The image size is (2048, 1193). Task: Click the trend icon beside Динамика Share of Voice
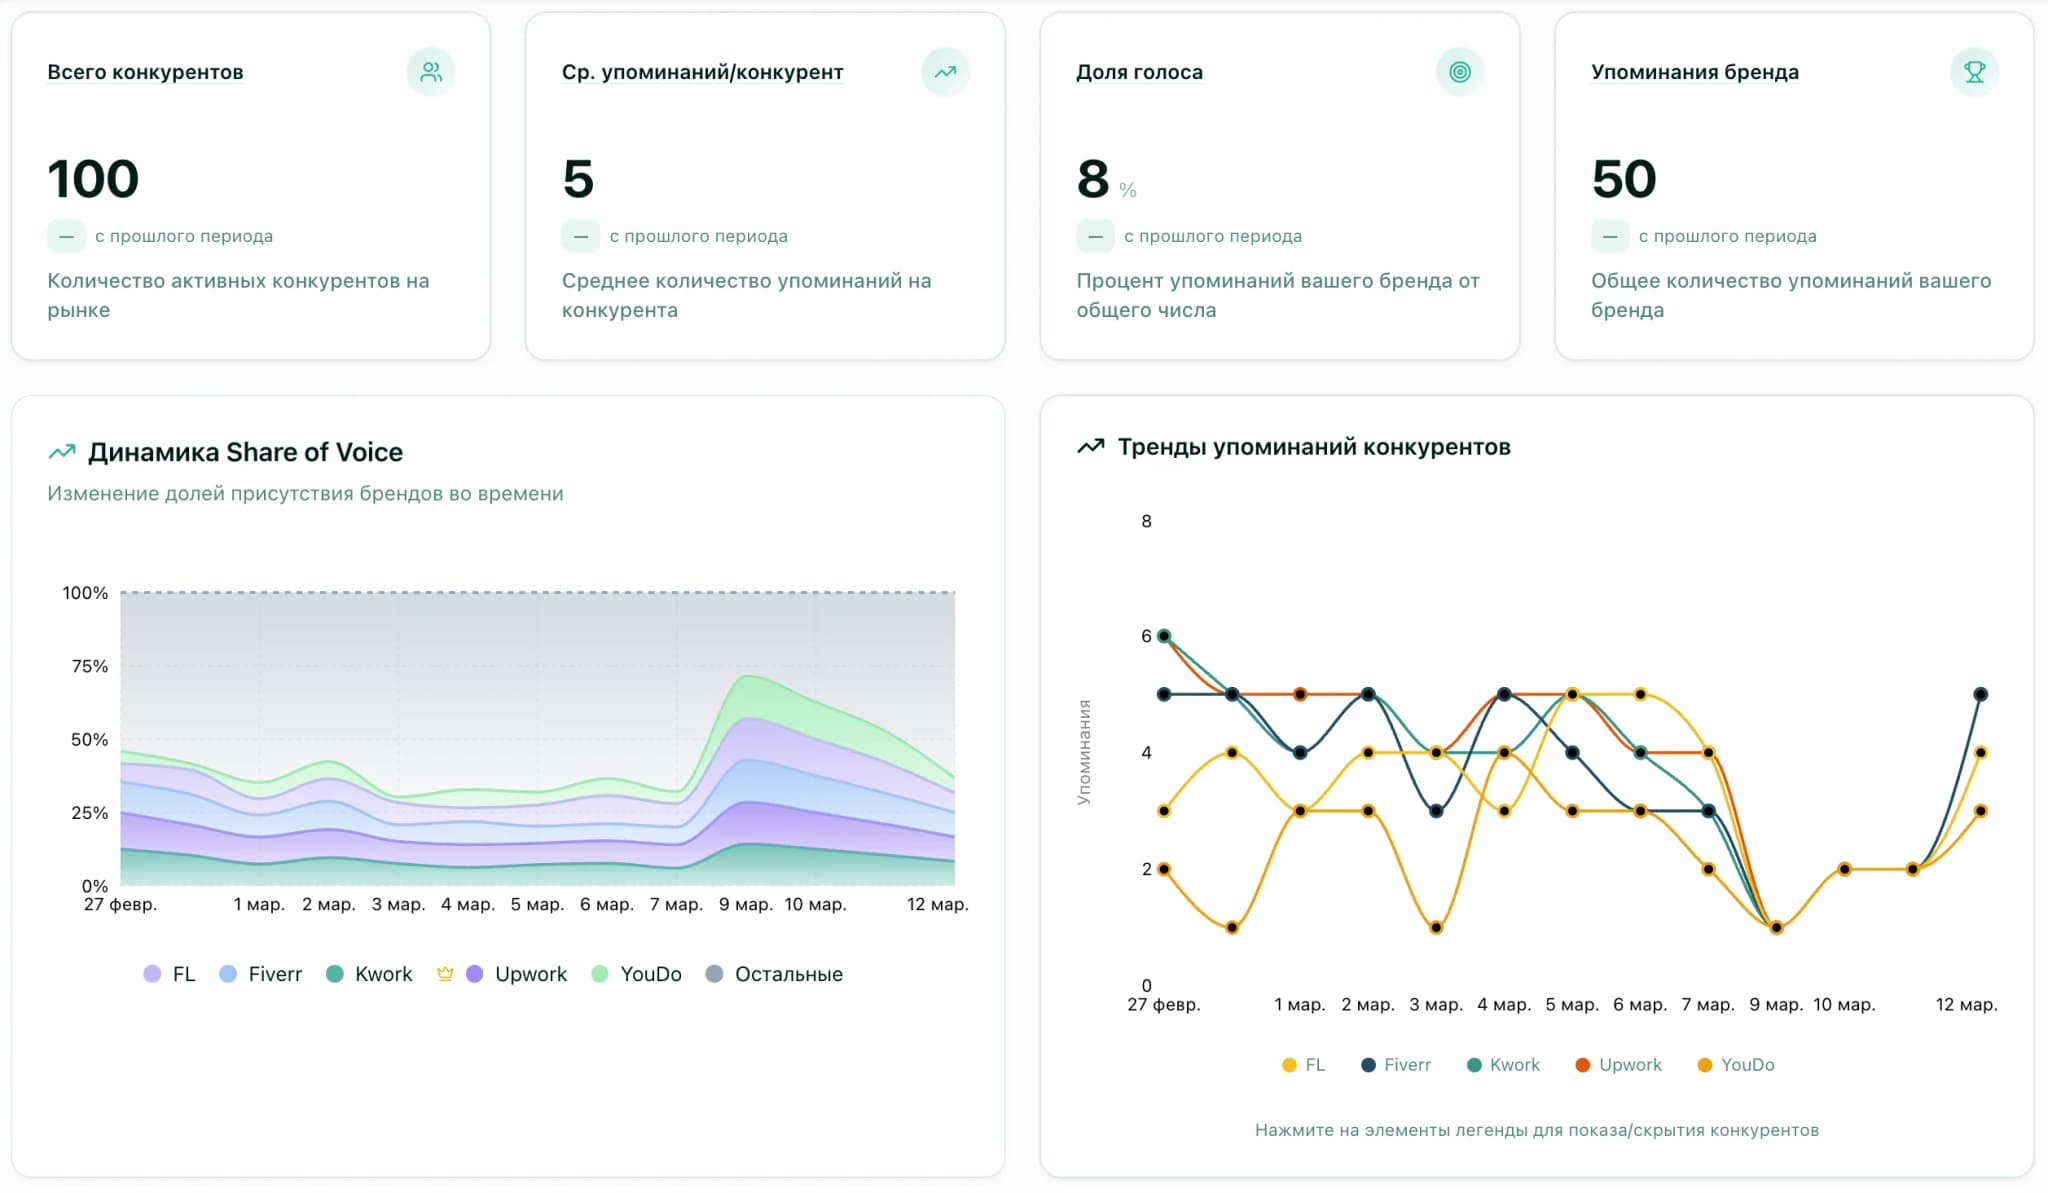(62, 452)
